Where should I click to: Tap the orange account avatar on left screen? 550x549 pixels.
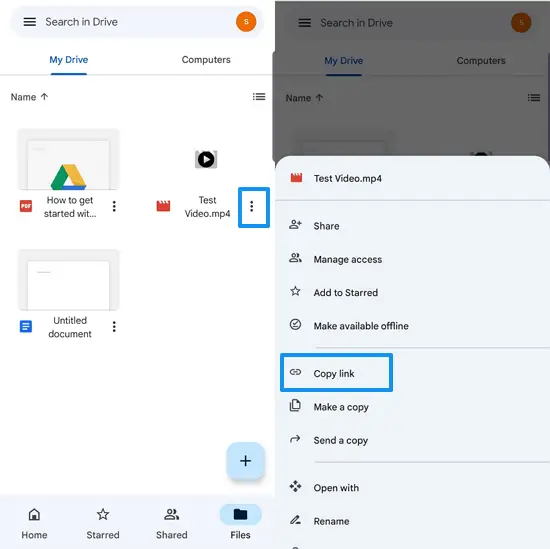click(x=246, y=22)
